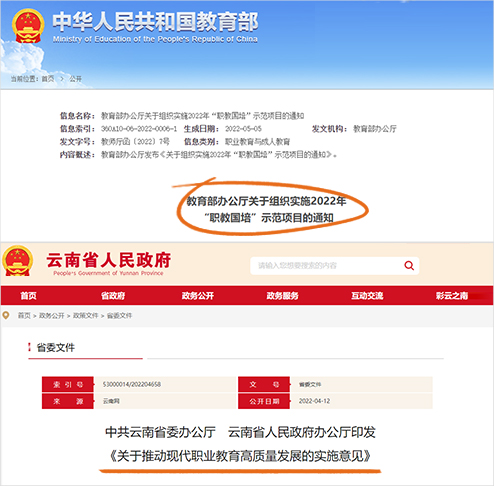Open the 省政府 navigation tab
The image size is (494, 486).
[x=113, y=296]
